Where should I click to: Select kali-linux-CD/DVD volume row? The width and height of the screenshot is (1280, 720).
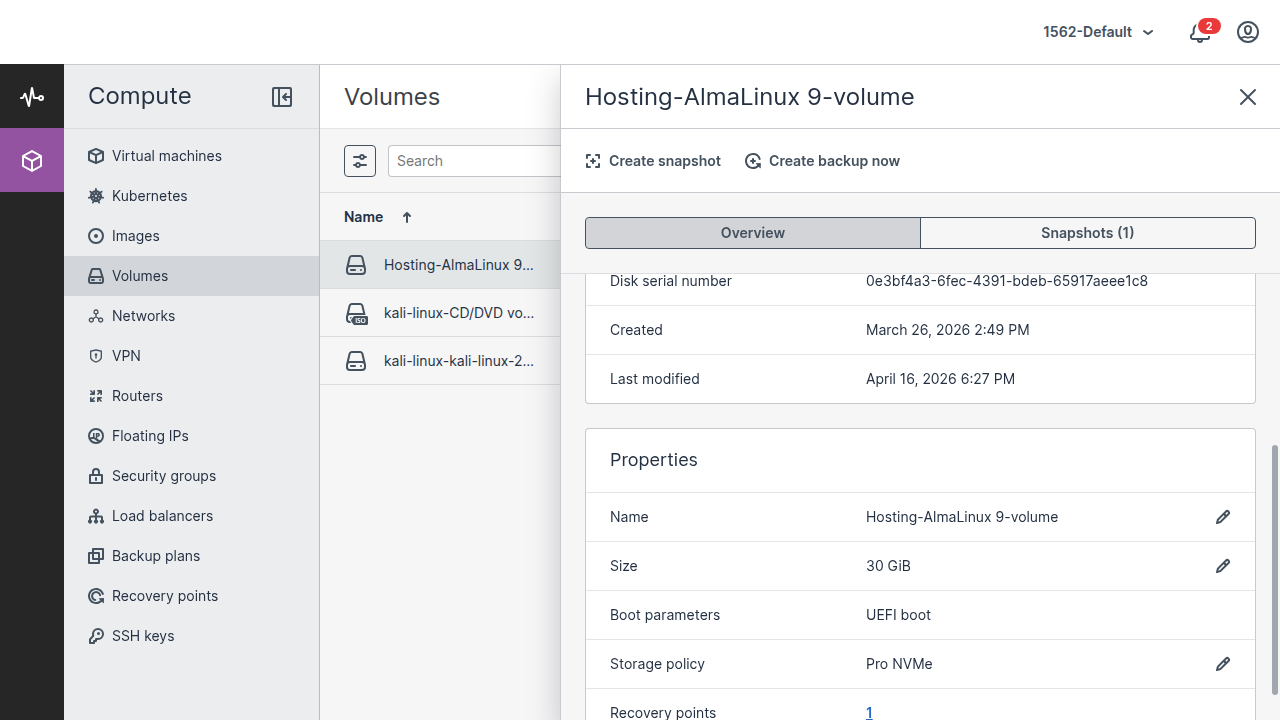440,313
